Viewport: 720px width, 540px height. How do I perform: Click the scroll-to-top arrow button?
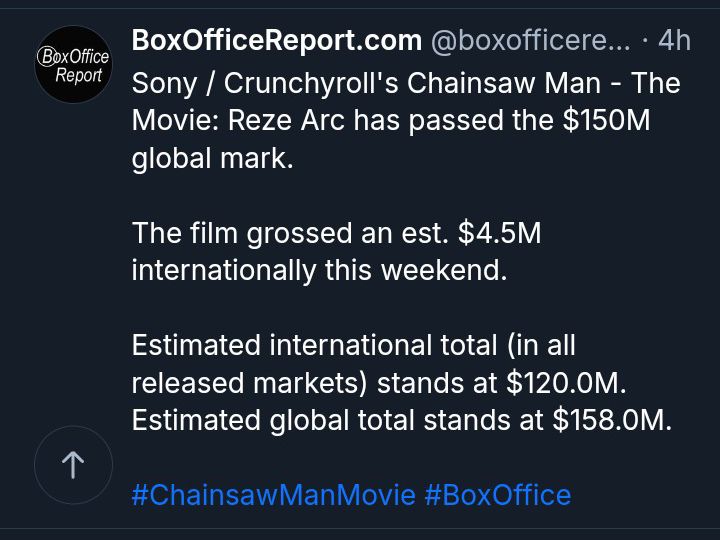pos(73,464)
